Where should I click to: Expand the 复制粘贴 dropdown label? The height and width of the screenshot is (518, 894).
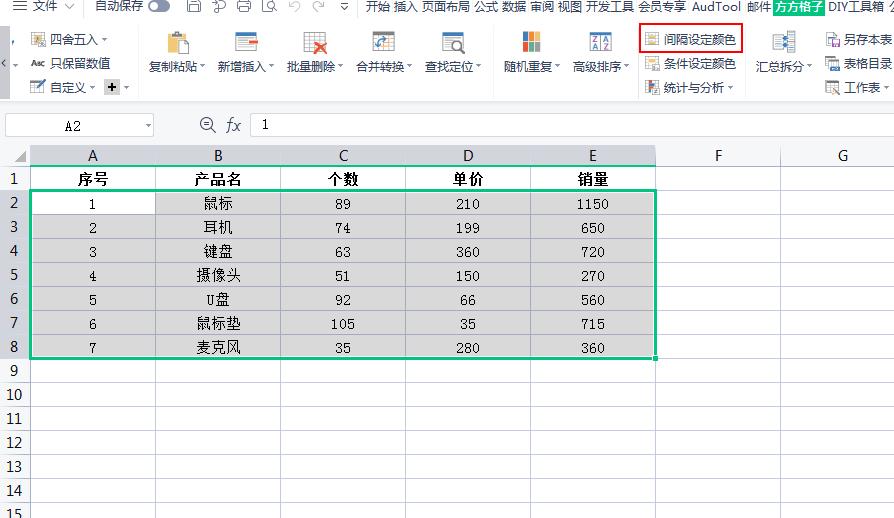tap(177, 67)
